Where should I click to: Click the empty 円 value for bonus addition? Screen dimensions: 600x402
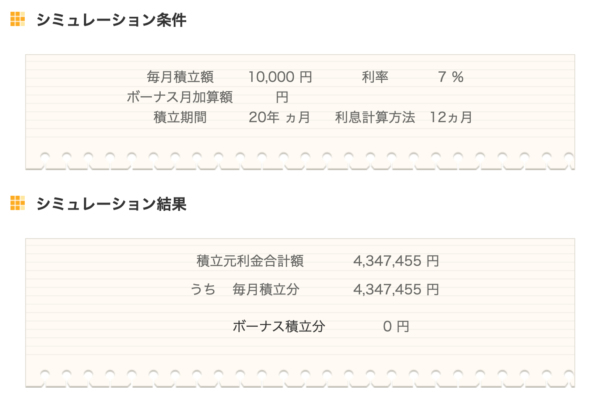pos(282,97)
